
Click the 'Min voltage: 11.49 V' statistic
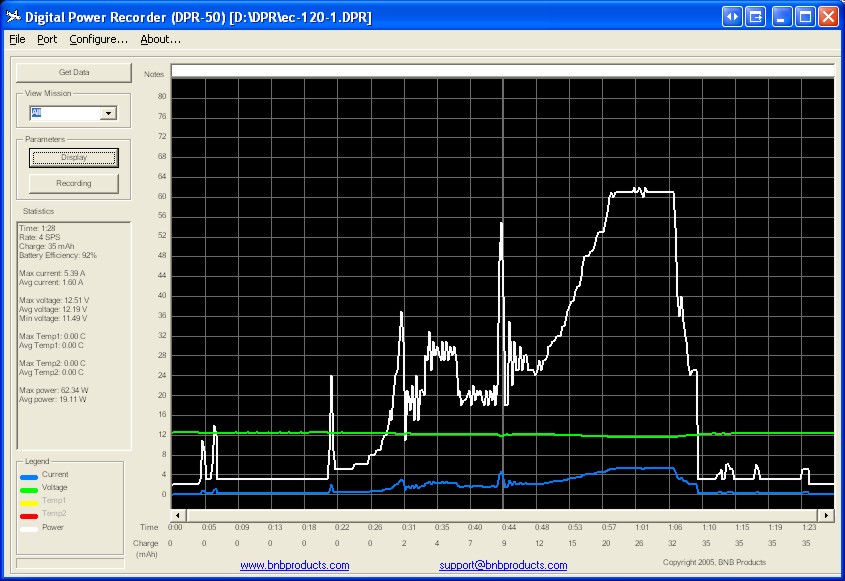point(53,319)
